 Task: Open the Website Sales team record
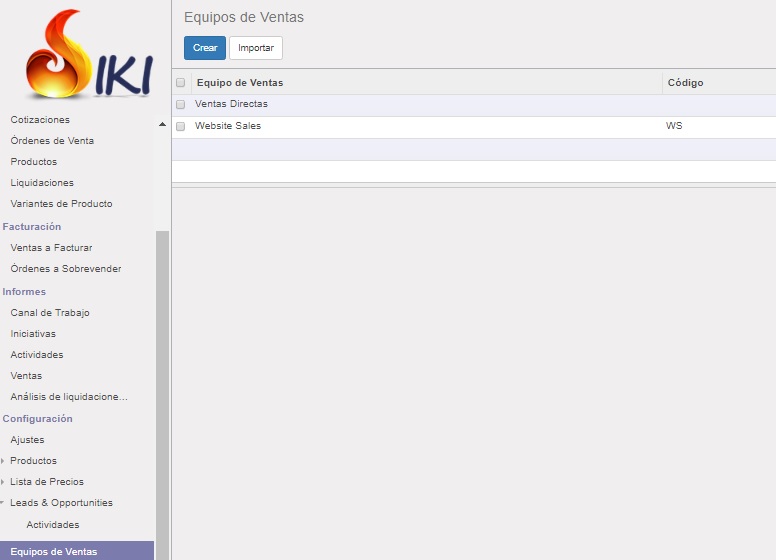pyautogui.click(x=228, y=127)
